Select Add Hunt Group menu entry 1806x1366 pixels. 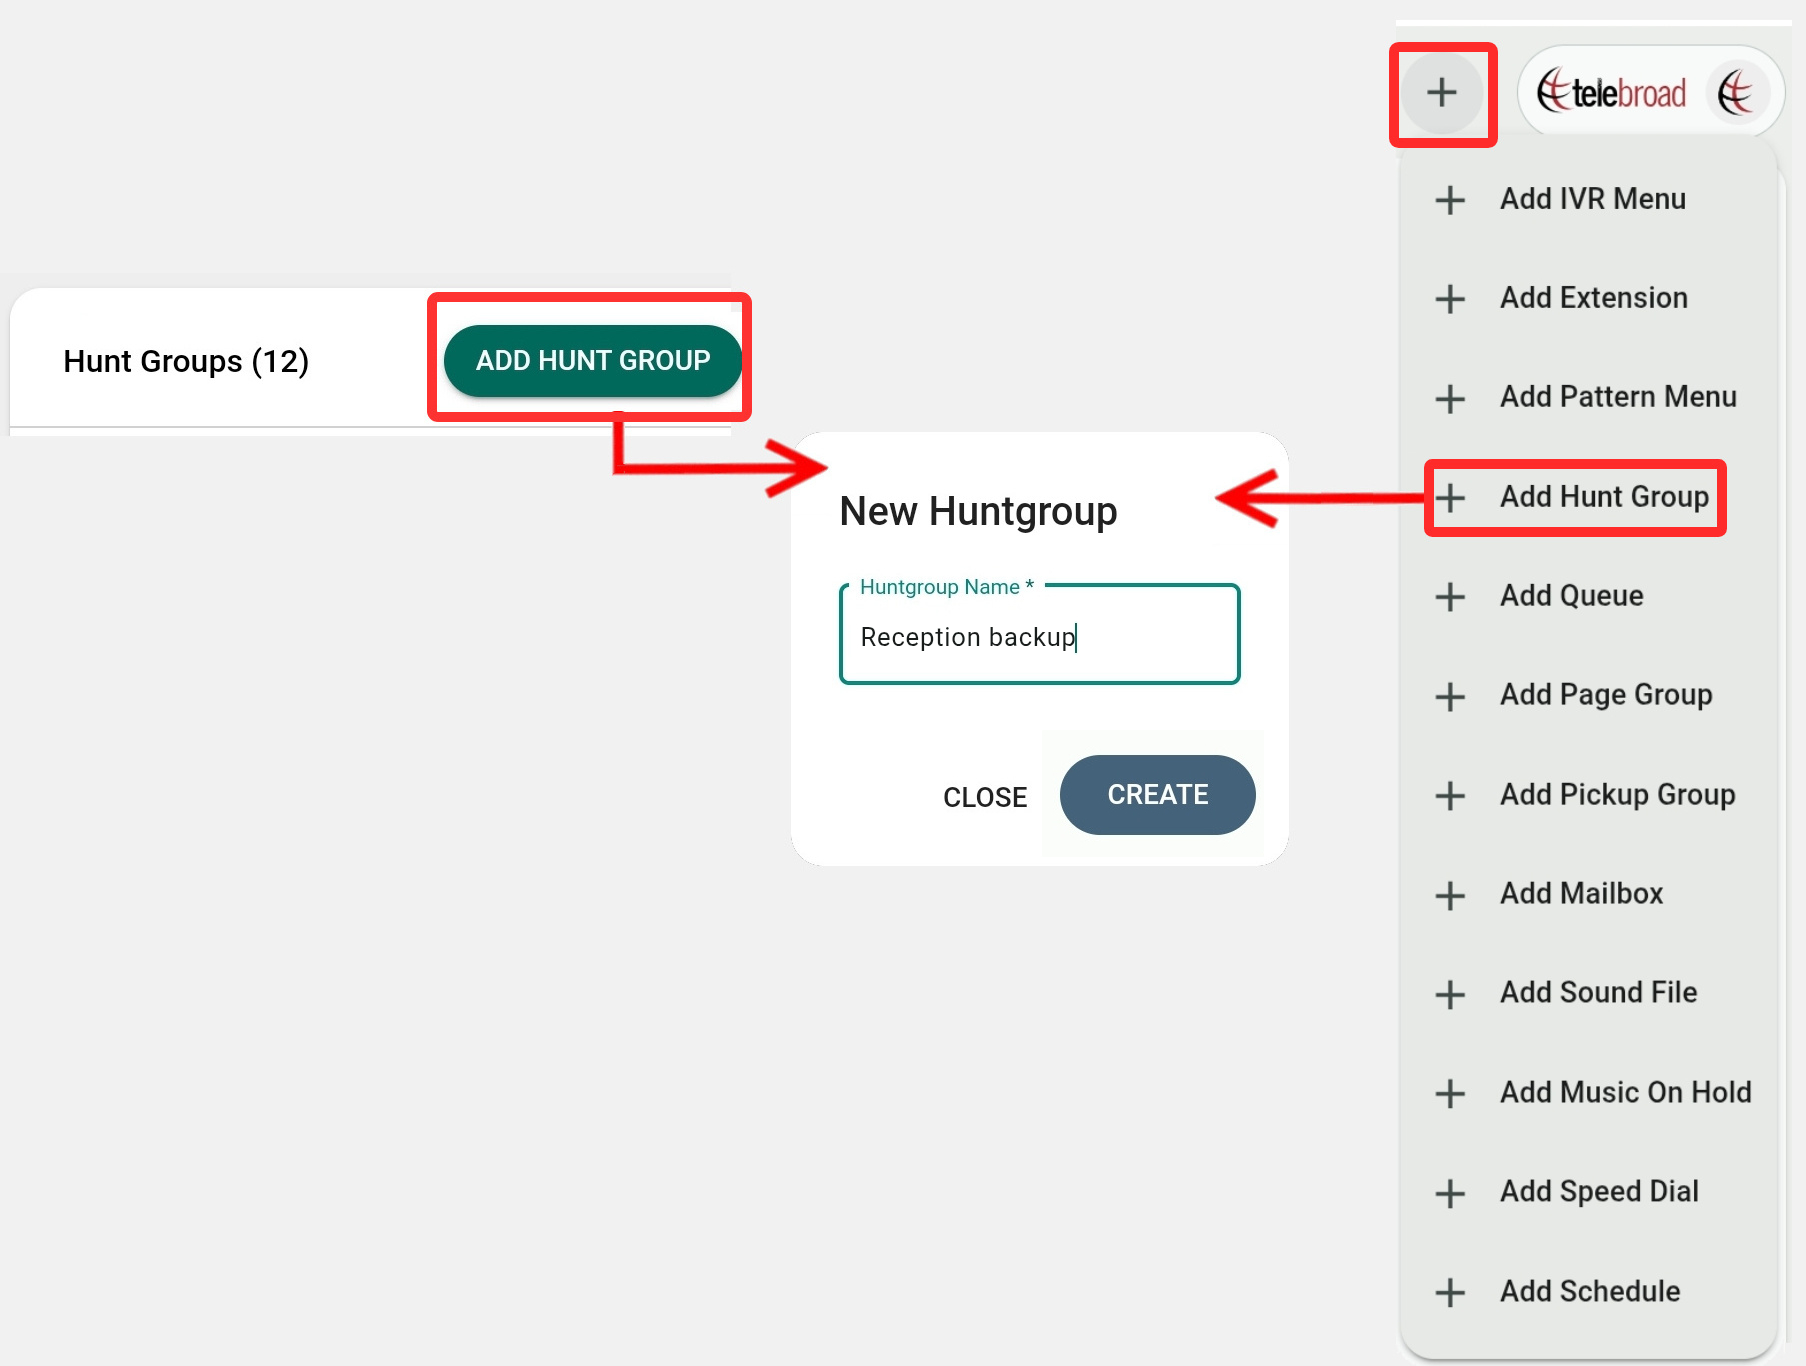tap(1588, 497)
